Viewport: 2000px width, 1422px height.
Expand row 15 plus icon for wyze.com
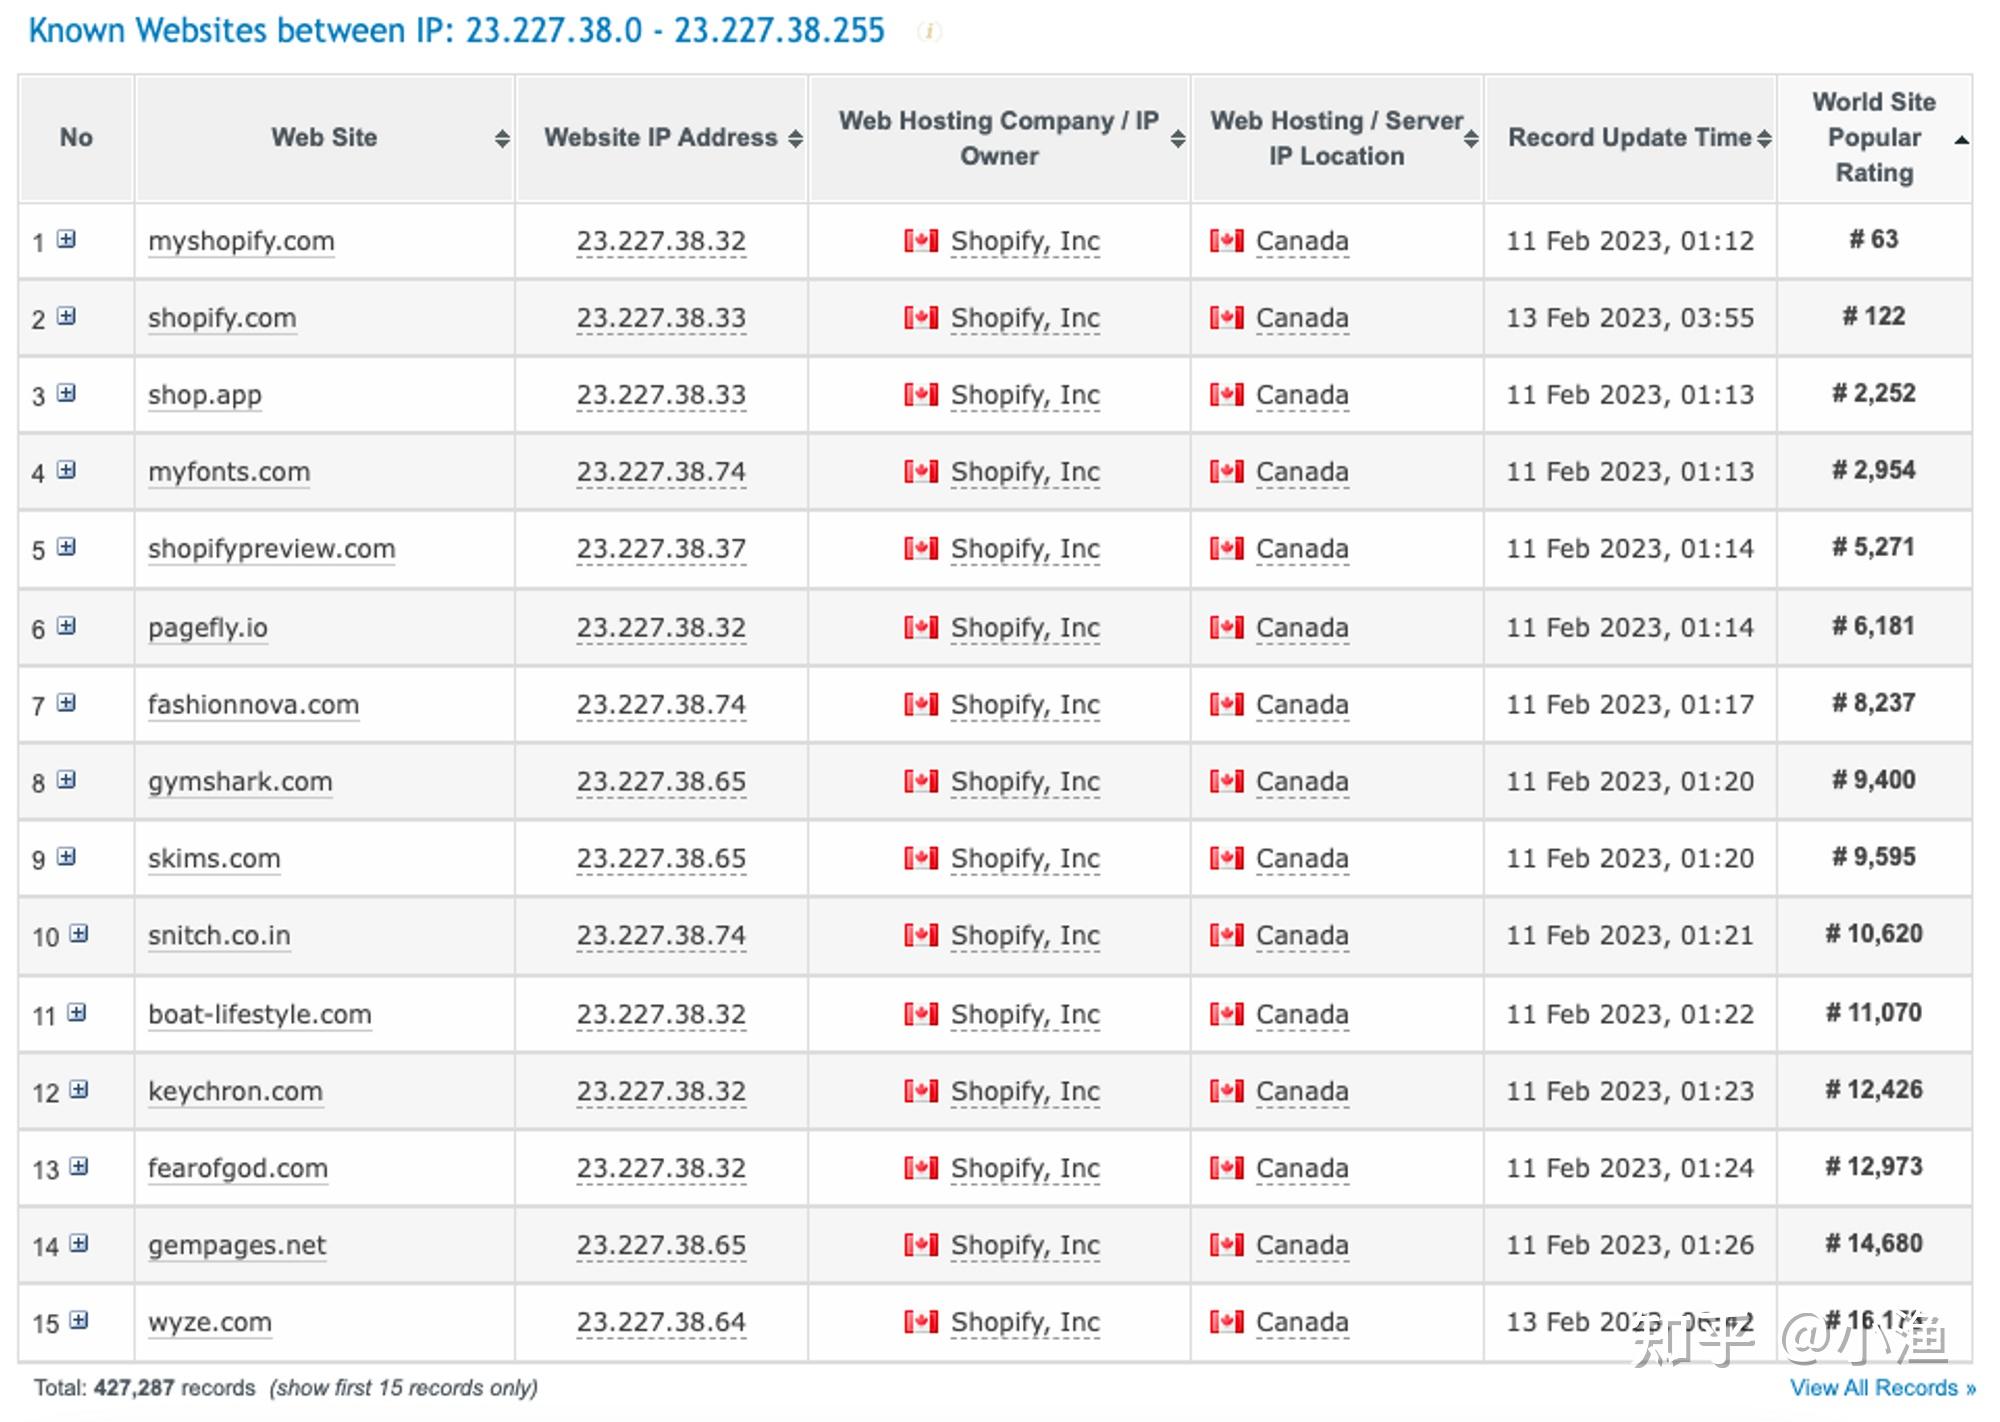(x=79, y=1320)
